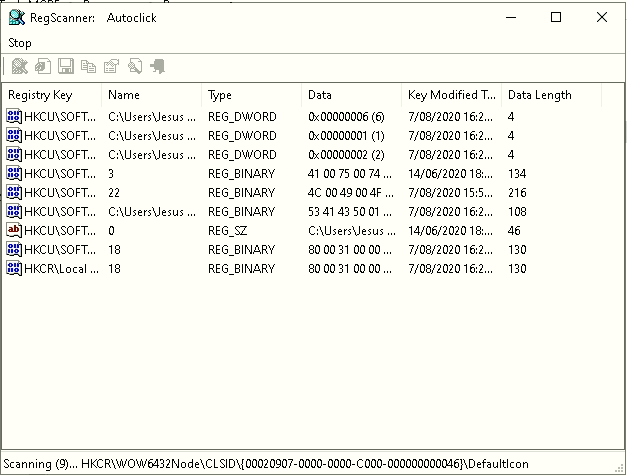Viewport: 627px width, 476px height.
Task: Click the binary icon of the 0x00000002 row
Action: (14, 154)
